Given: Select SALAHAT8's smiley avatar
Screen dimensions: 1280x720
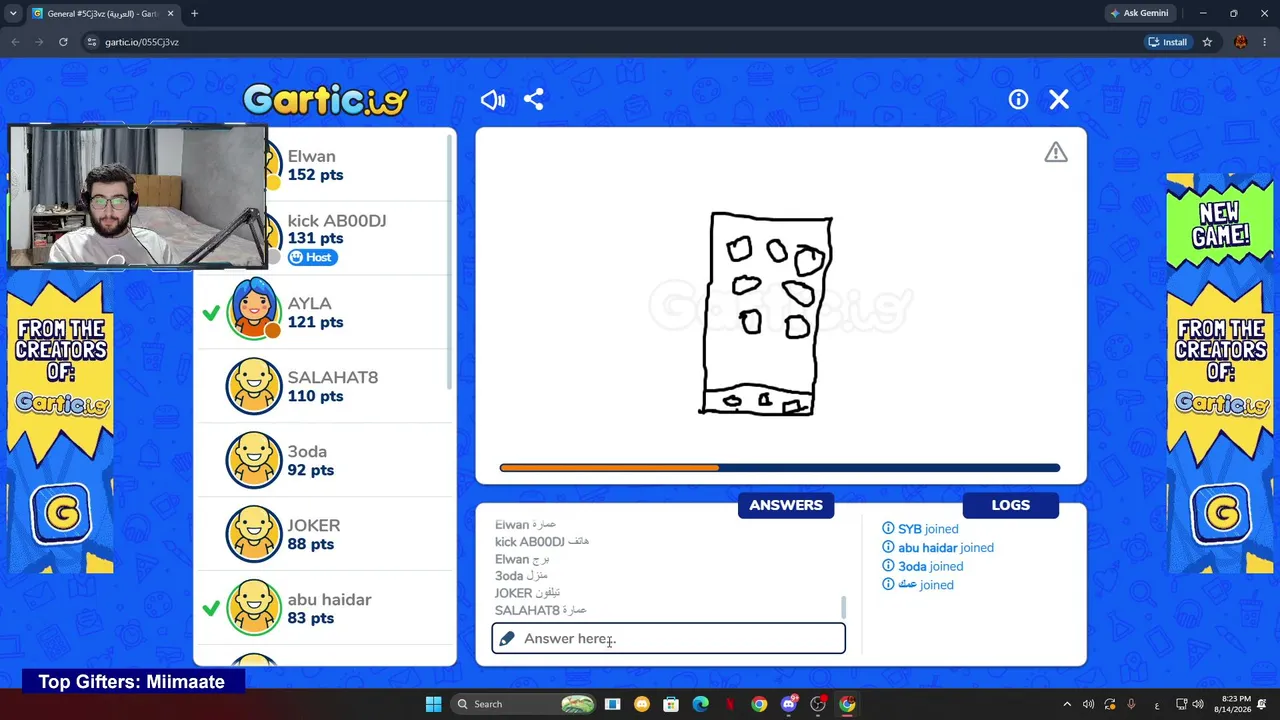Looking at the screenshot, I should tap(254, 386).
